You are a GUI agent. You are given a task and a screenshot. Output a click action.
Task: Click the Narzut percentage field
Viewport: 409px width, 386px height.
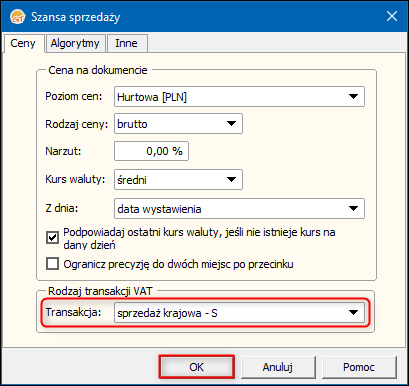click(x=151, y=151)
